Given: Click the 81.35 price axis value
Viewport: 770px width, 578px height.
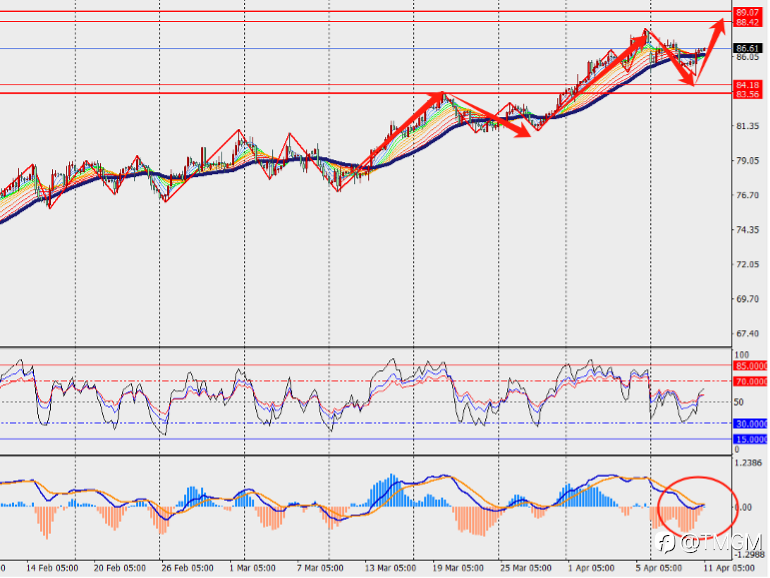Looking at the screenshot, I should click(x=747, y=126).
